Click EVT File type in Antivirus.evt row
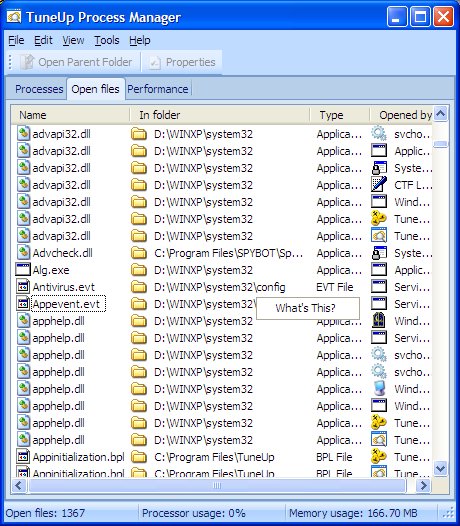 [335, 287]
